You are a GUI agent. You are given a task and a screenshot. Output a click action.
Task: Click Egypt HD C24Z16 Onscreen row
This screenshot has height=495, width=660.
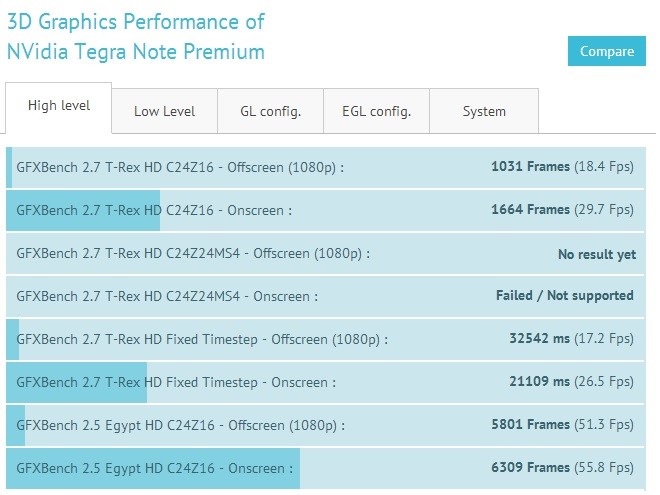pyautogui.click(x=325, y=468)
